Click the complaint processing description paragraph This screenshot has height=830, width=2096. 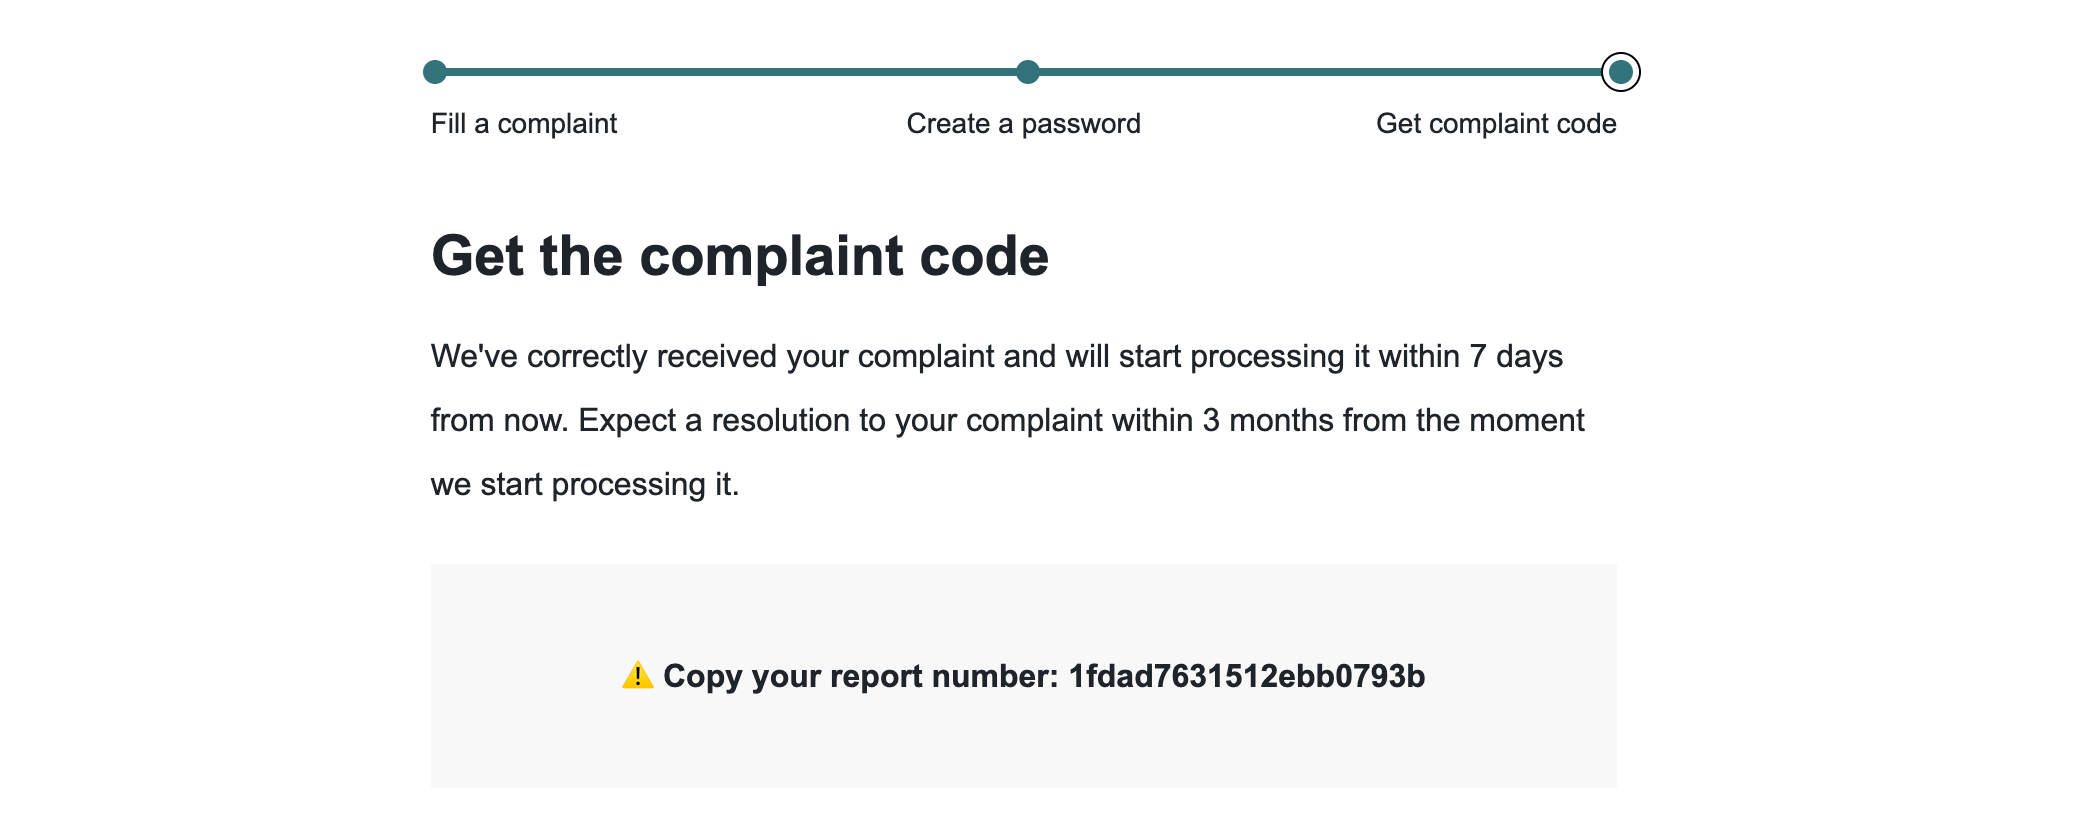click(x=1000, y=420)
